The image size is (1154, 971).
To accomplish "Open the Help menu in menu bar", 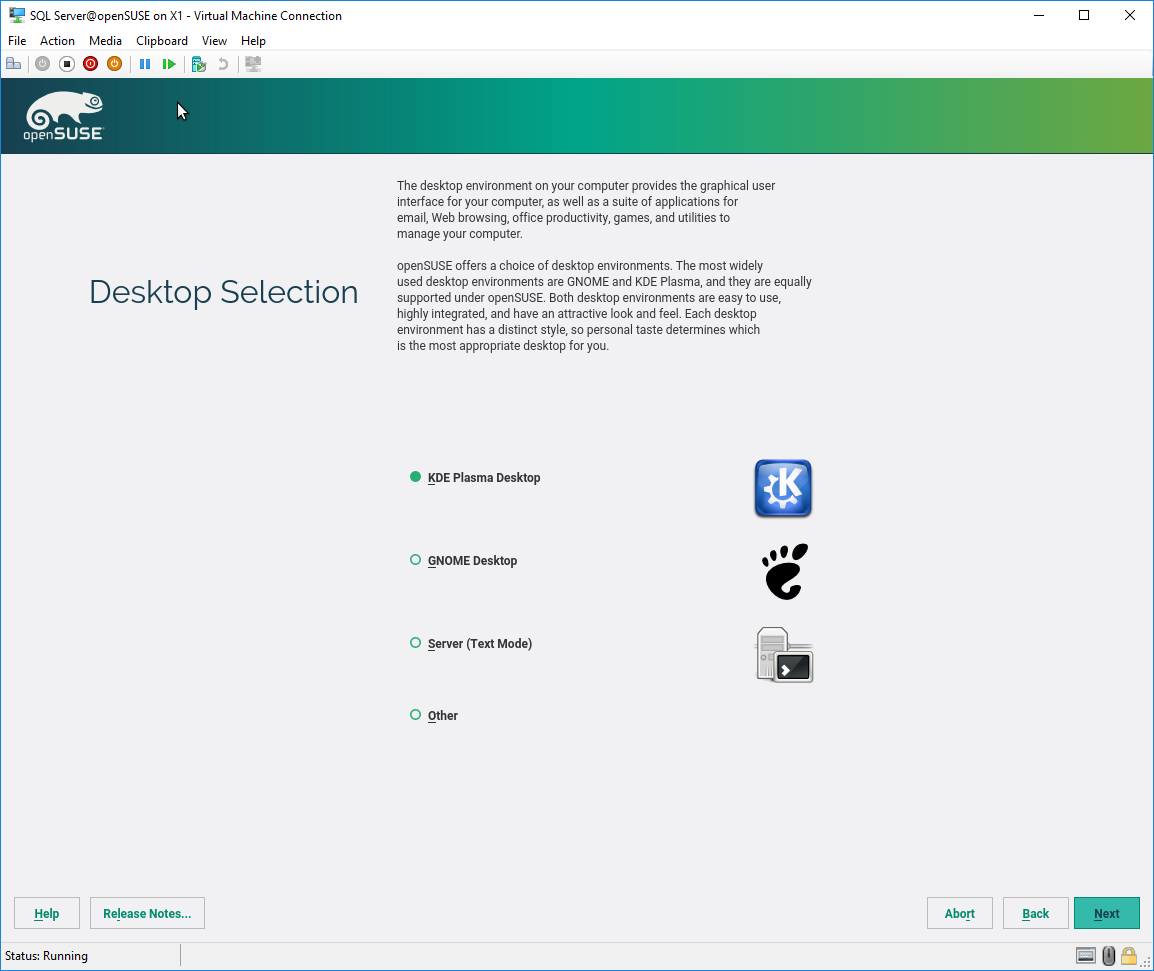I will coord(253,40).
